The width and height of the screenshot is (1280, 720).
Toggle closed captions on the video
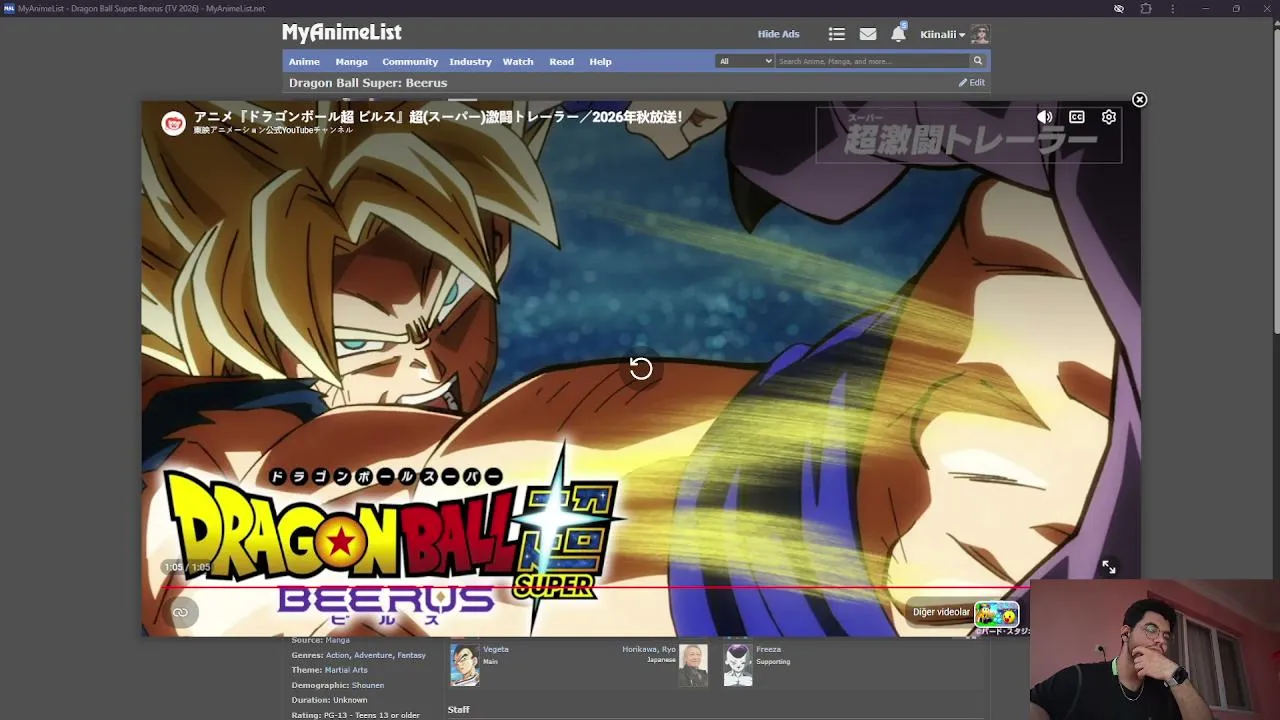pyautogui.click(x=1077, y=117)
